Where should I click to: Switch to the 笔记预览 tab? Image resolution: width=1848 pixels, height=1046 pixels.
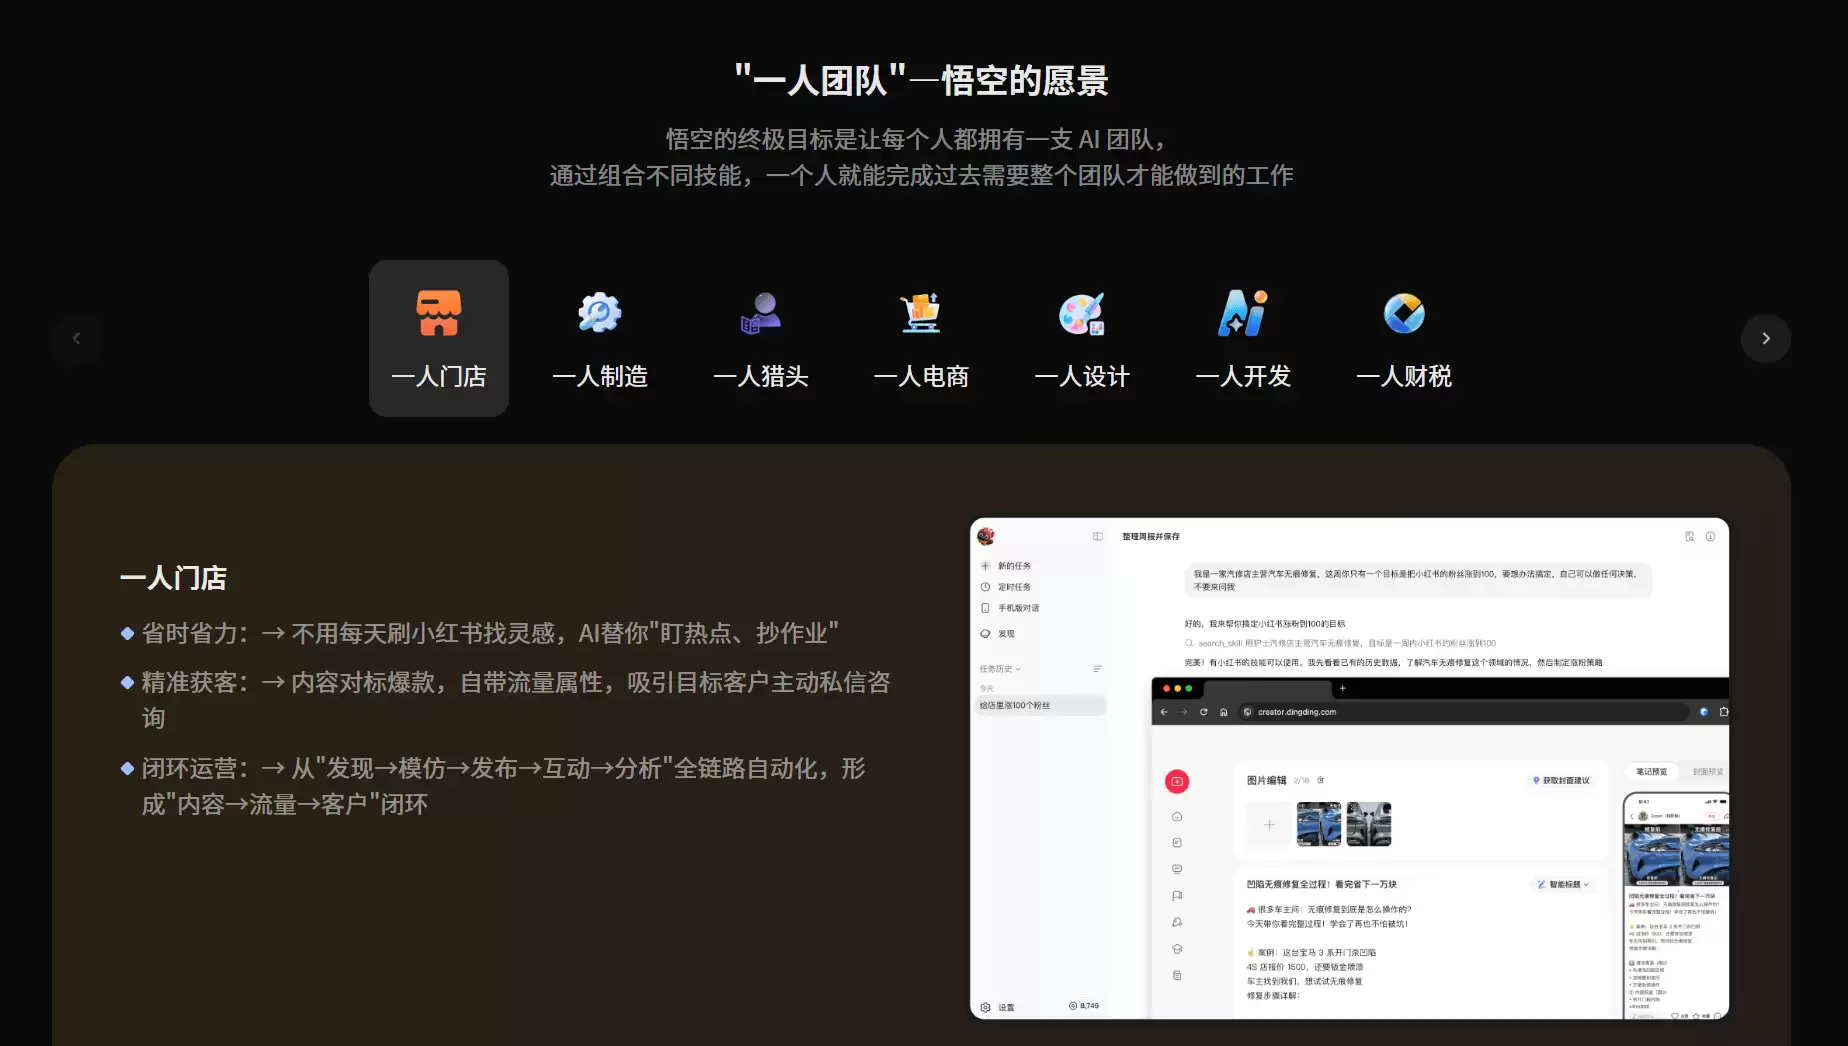point(1652,772)
